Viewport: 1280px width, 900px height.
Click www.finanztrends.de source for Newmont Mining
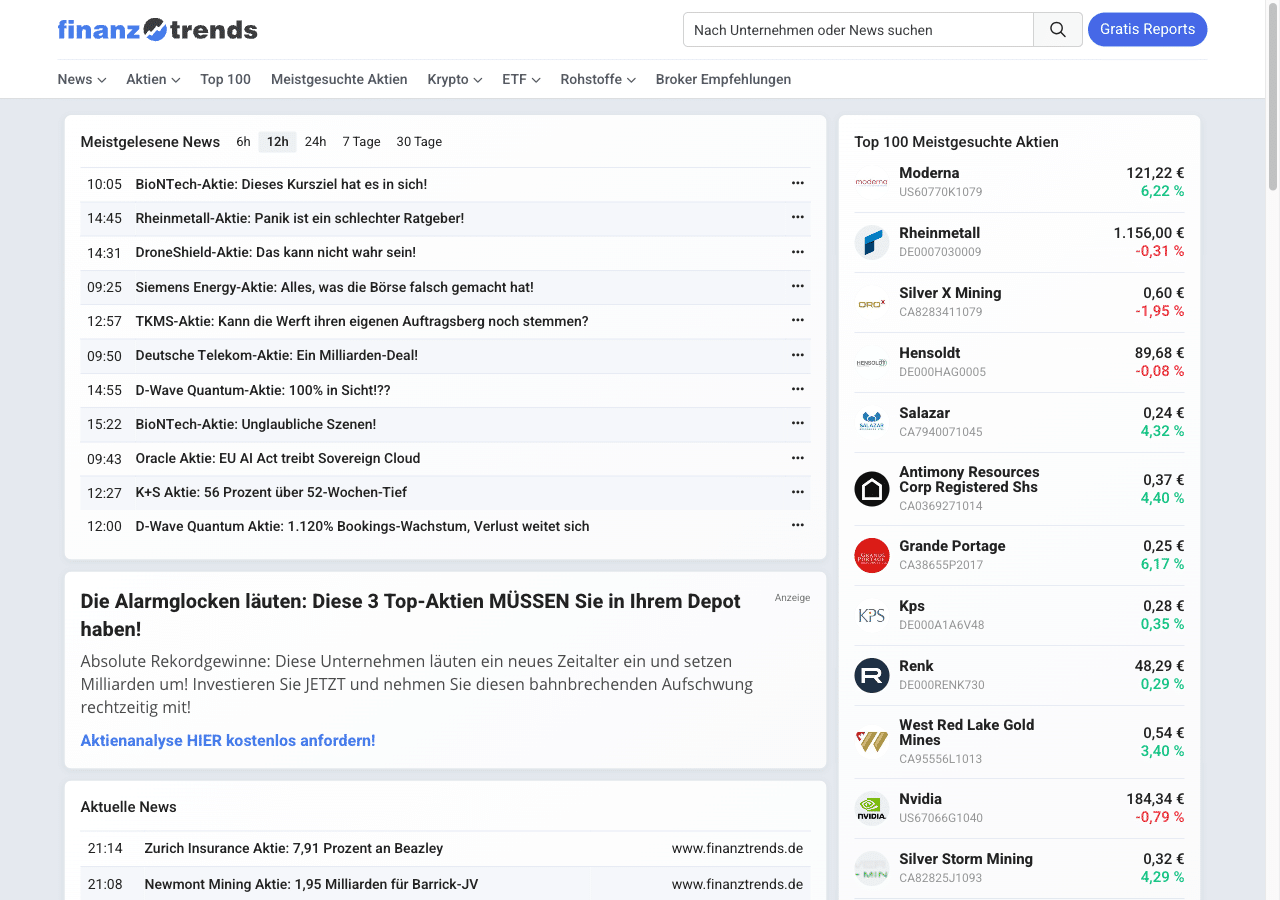click(737, 884)
